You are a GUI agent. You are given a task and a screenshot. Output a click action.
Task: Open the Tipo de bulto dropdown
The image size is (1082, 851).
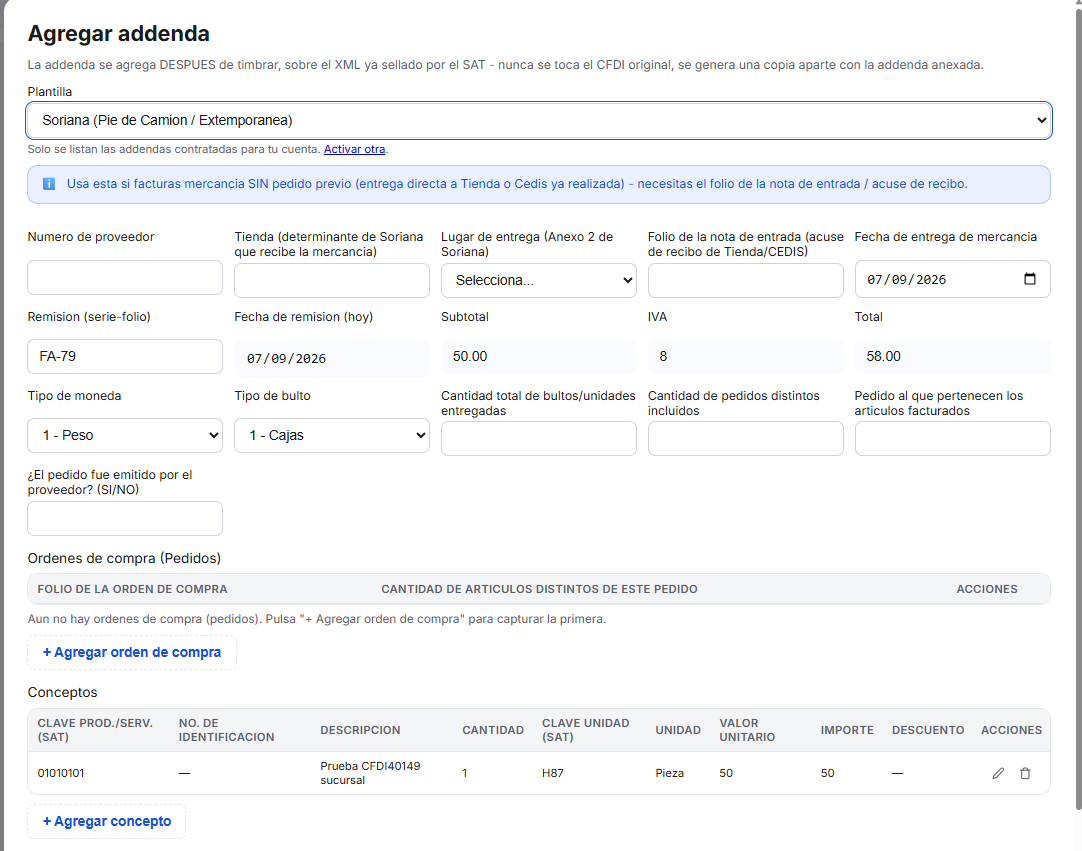pyautogui.click(x=332, y=436)
